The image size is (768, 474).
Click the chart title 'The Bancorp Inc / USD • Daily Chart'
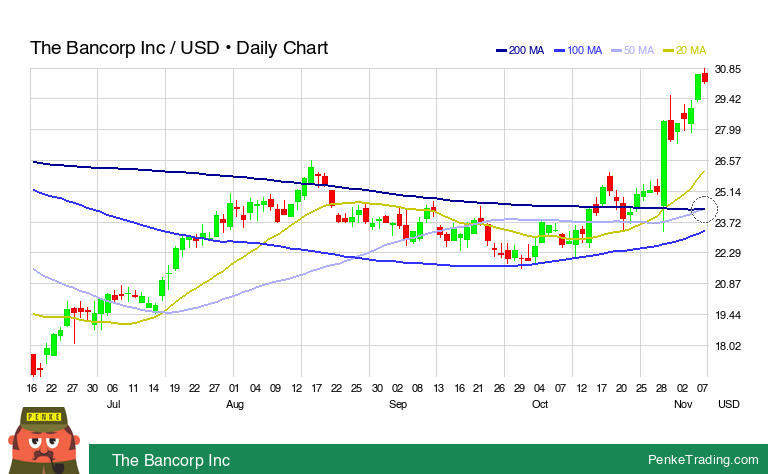pyautogui.click(x=179, y=48)
